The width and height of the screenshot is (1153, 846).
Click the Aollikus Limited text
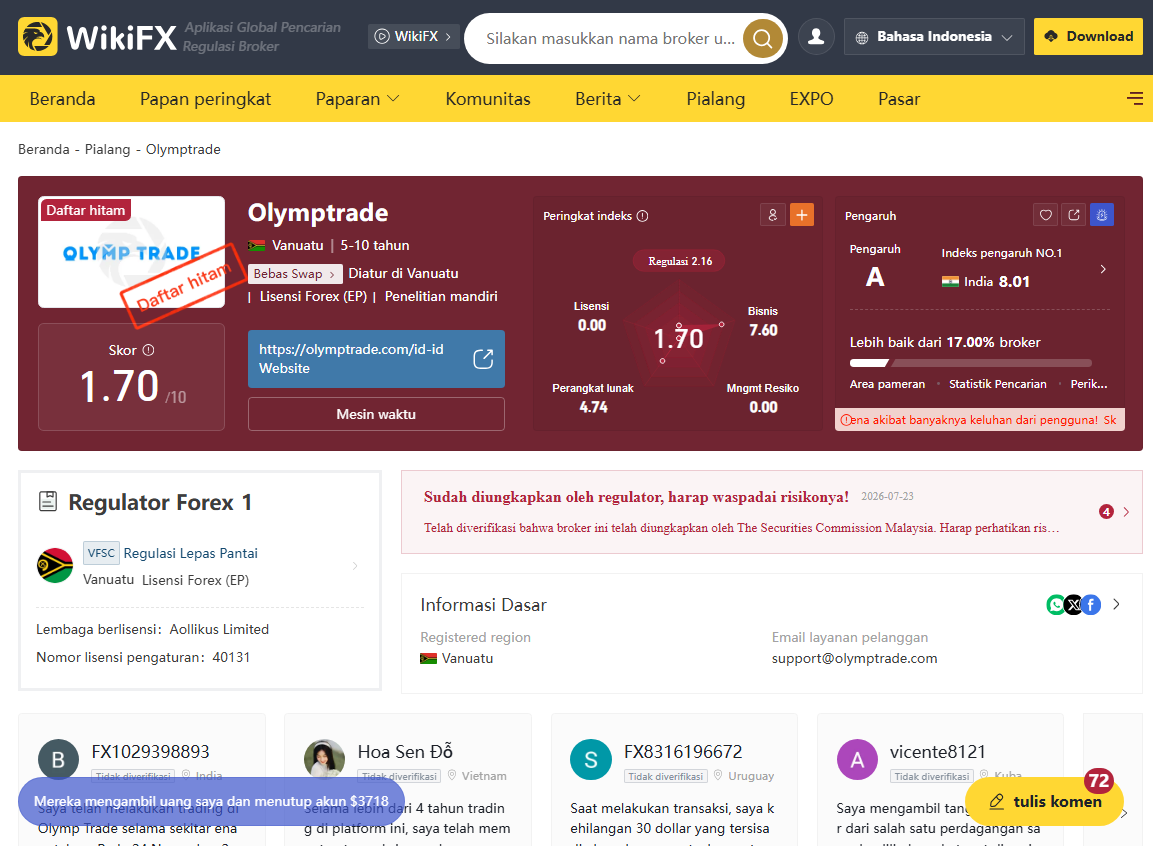(x=219, y=629)
